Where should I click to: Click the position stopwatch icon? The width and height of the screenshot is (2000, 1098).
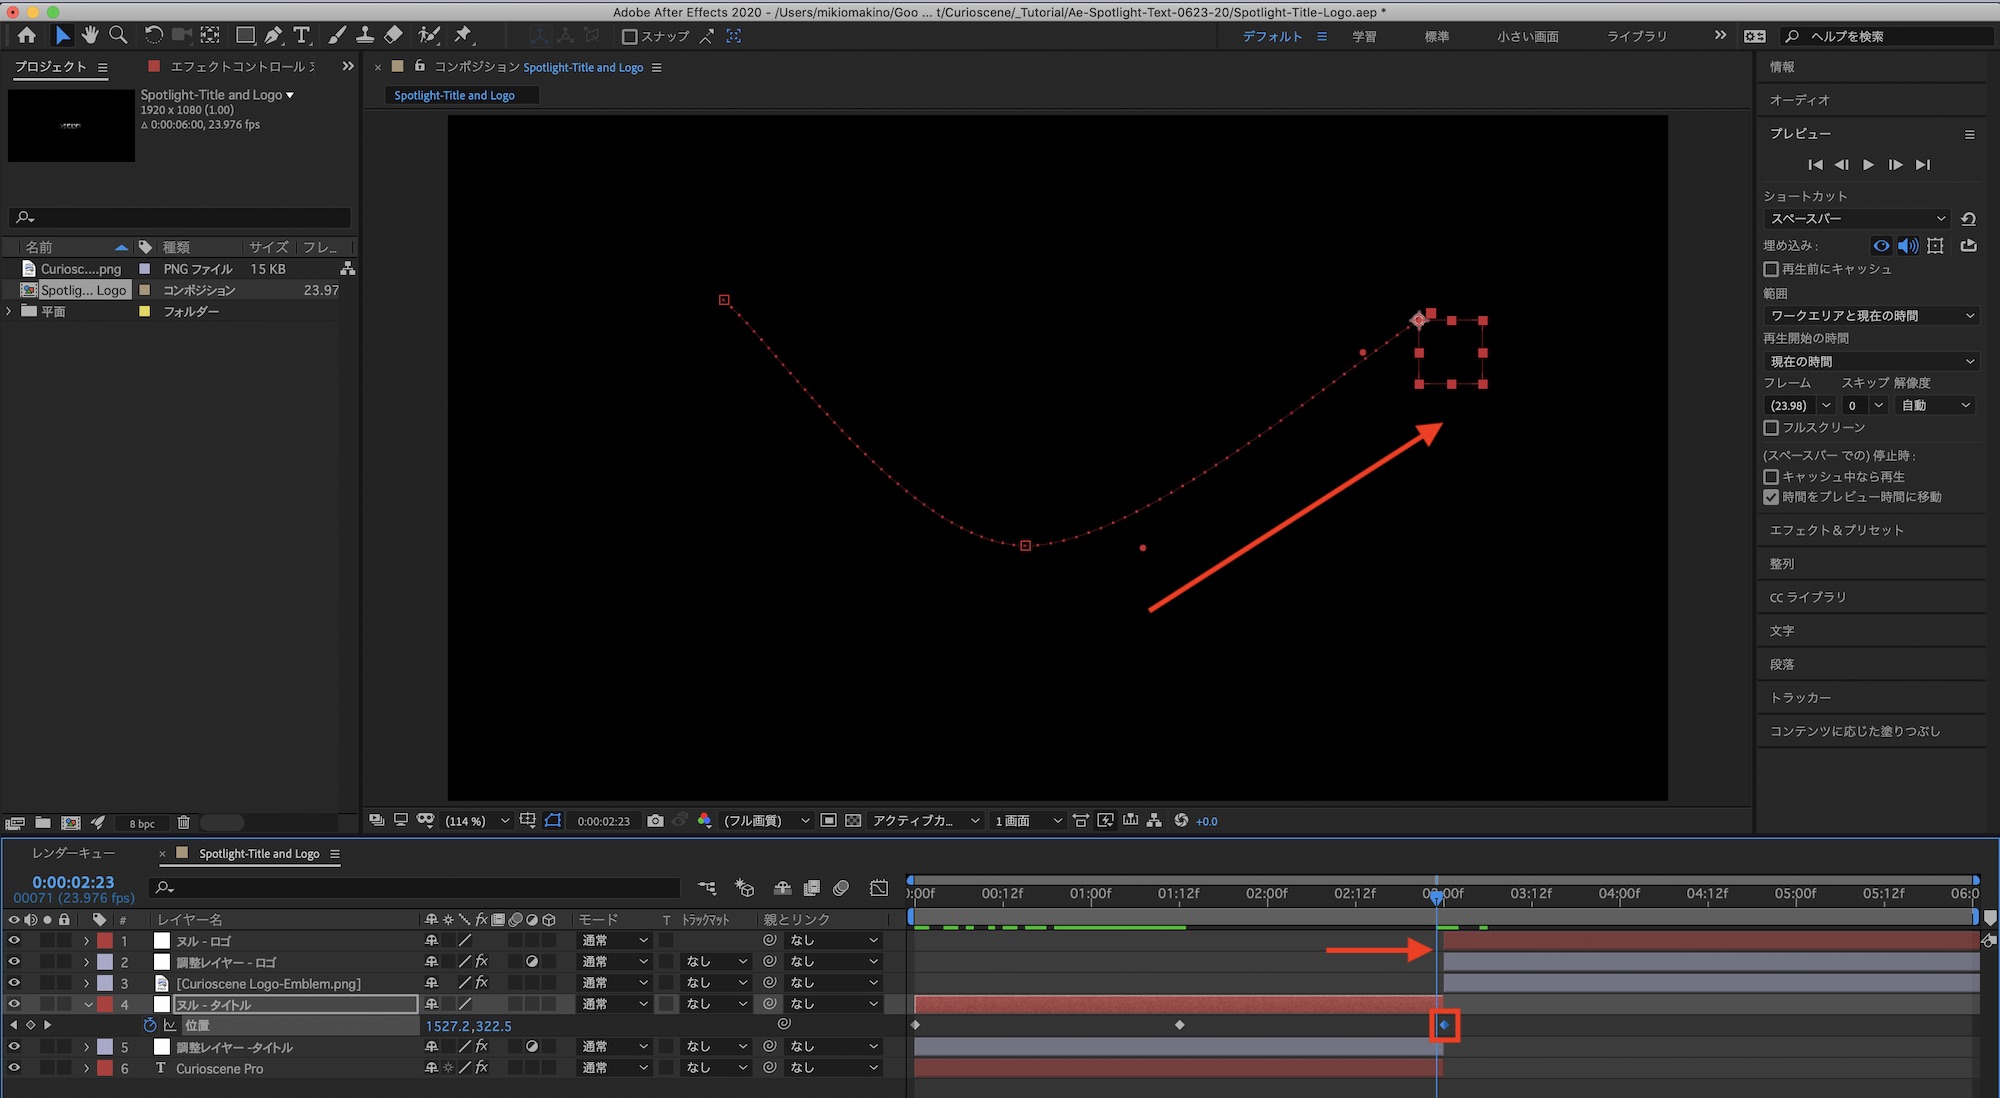coord(150,1025)
